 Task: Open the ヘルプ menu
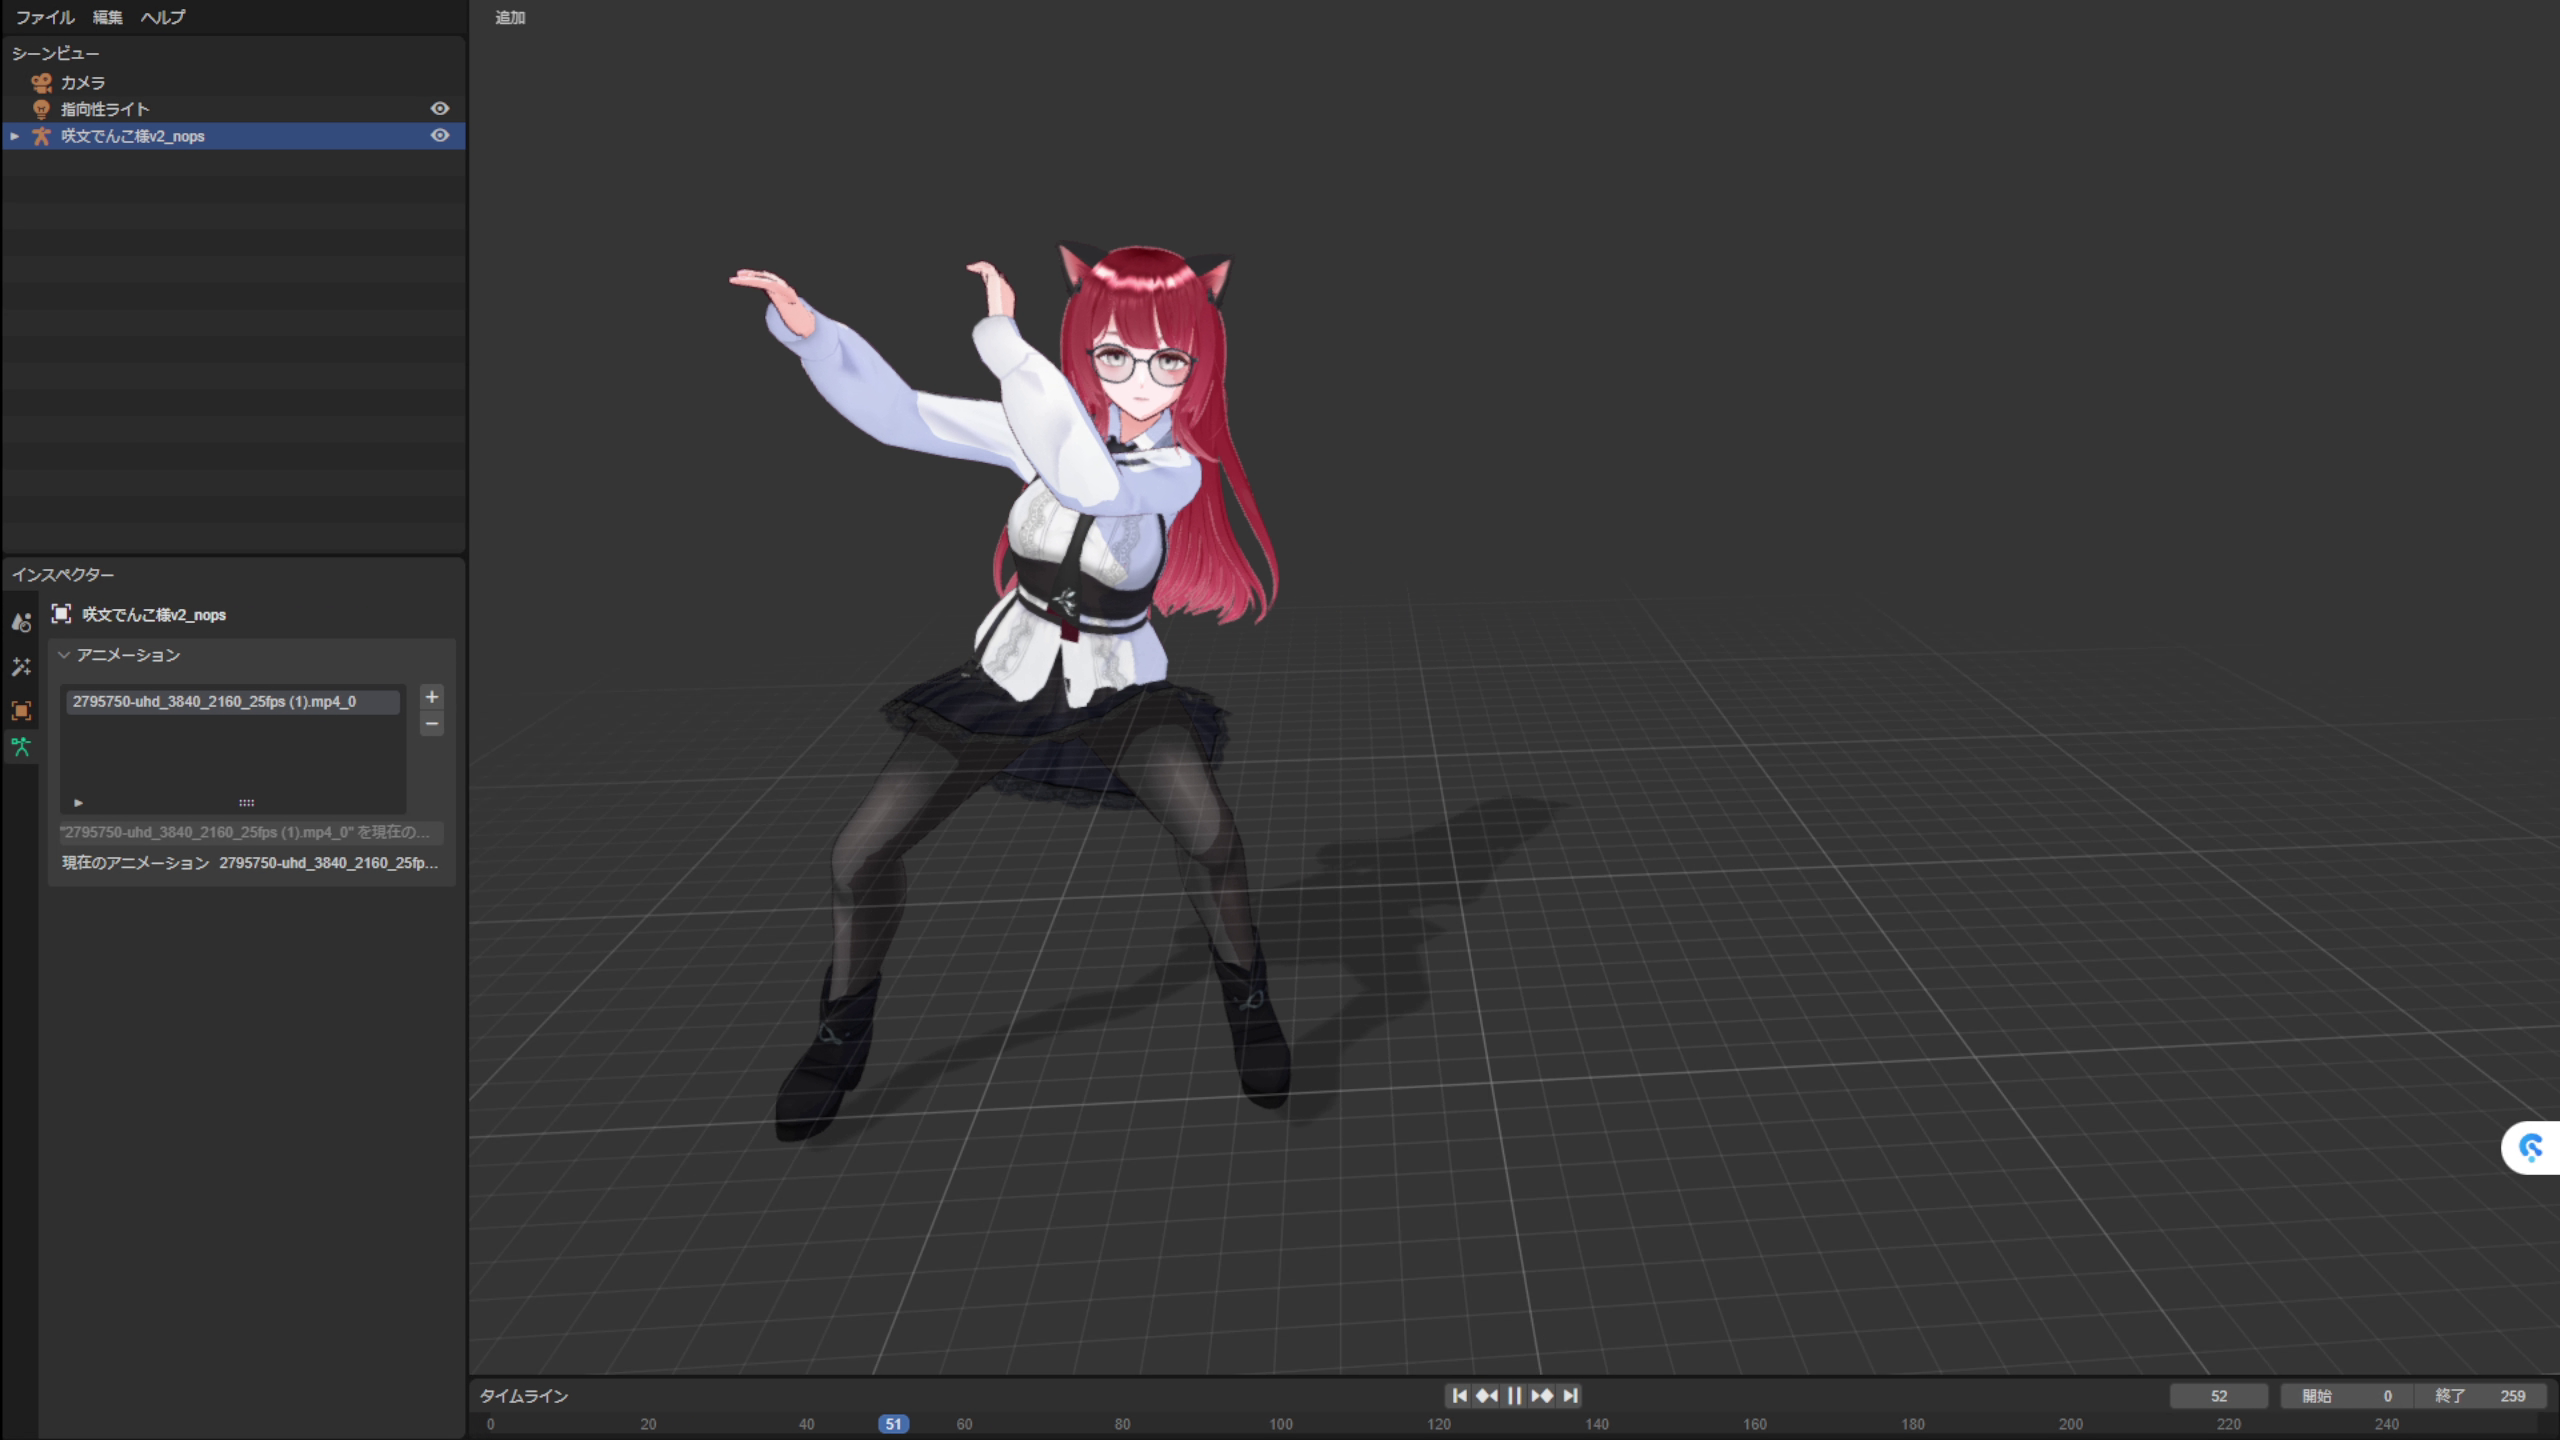tap(163, 17)
